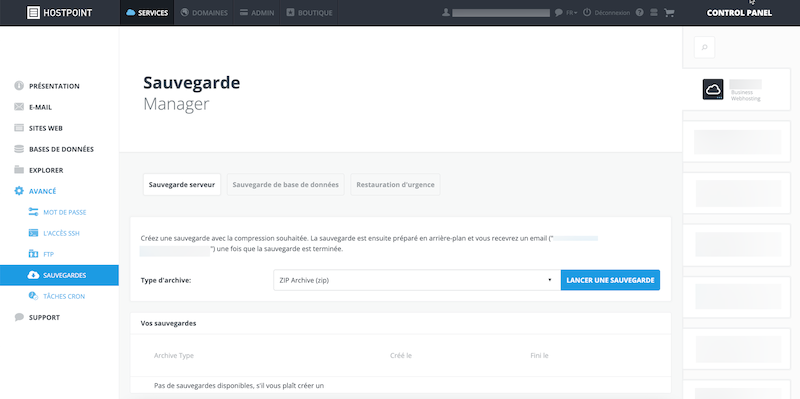Click the Hostpoint logo
Screen dimensions: 800x399
pos(59,13)
